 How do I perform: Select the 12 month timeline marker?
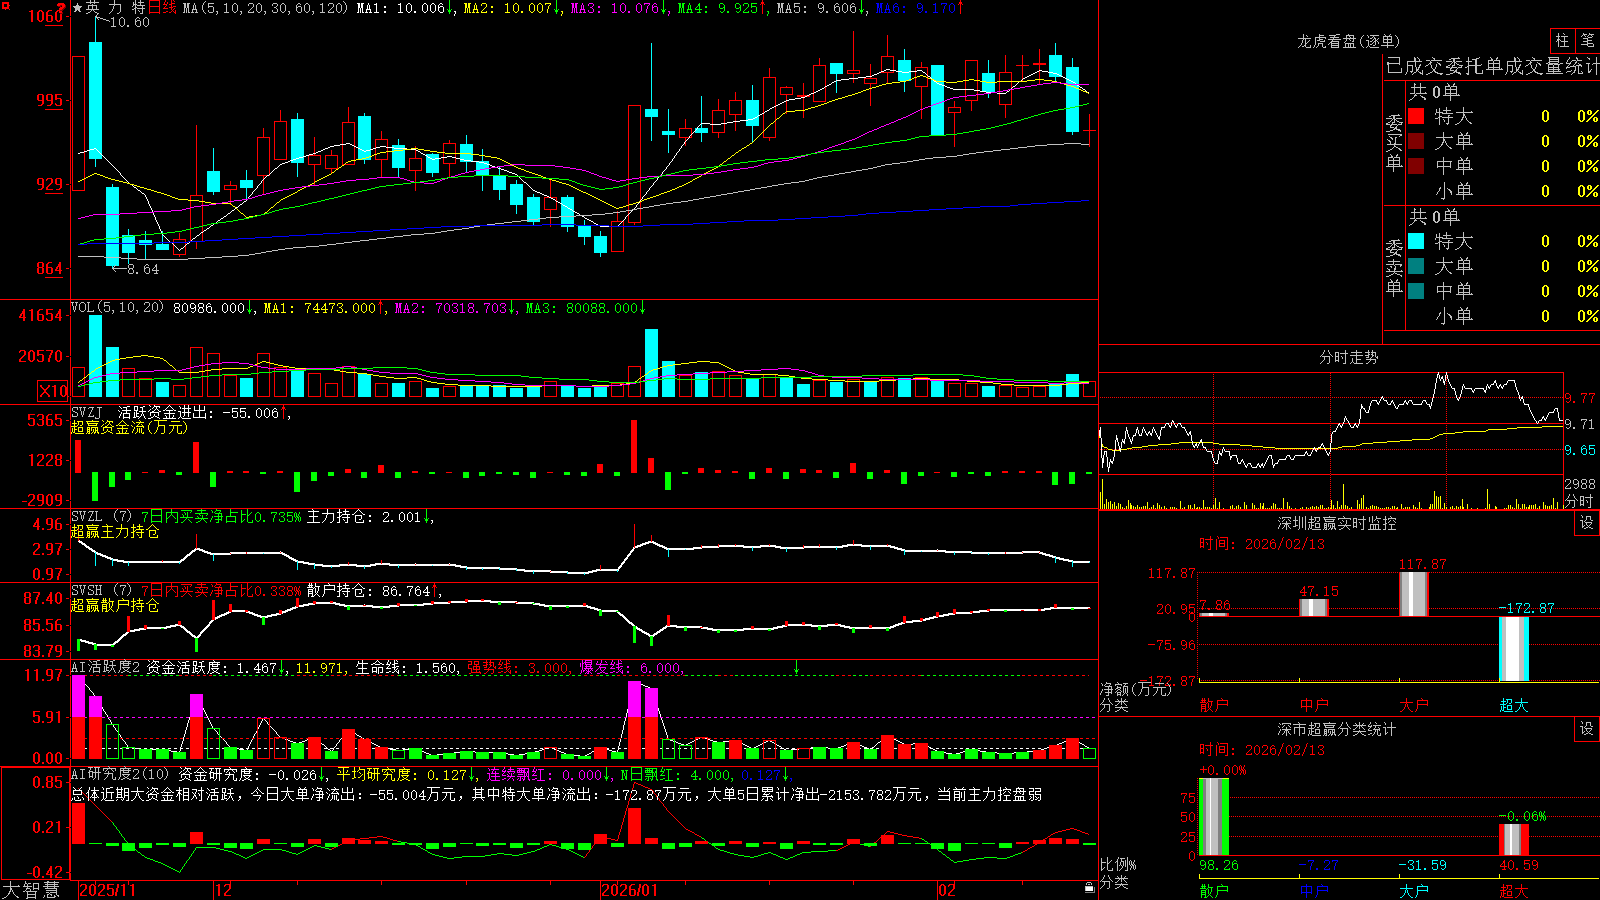pos(223,890)
